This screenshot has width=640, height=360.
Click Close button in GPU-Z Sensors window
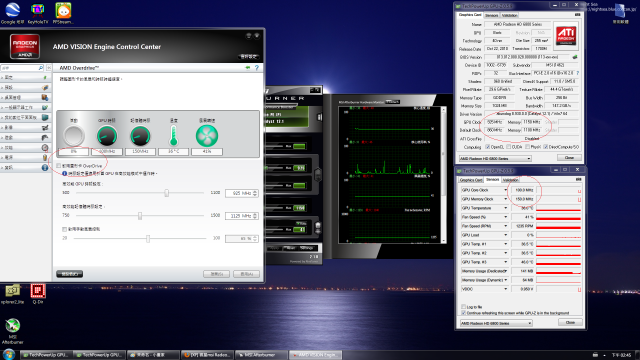pyautogui.click(x=570, y=322)
